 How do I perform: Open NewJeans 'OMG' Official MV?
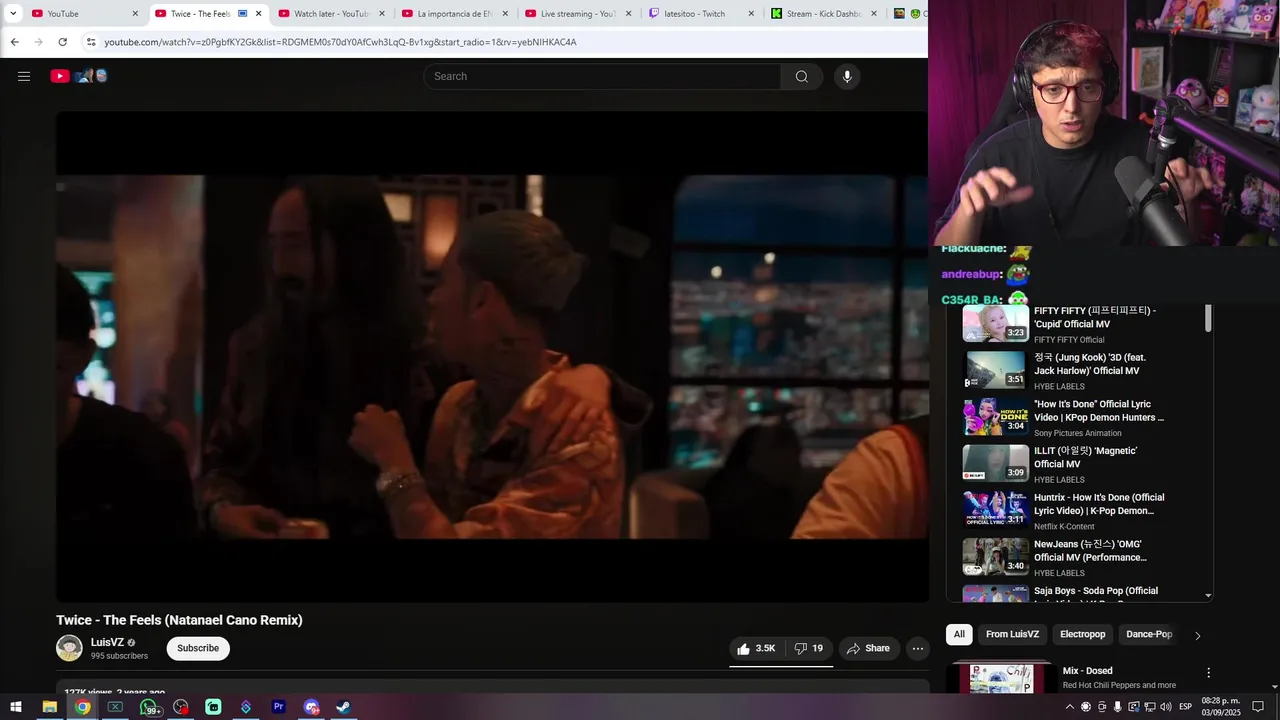click(x=1080, y=557)
